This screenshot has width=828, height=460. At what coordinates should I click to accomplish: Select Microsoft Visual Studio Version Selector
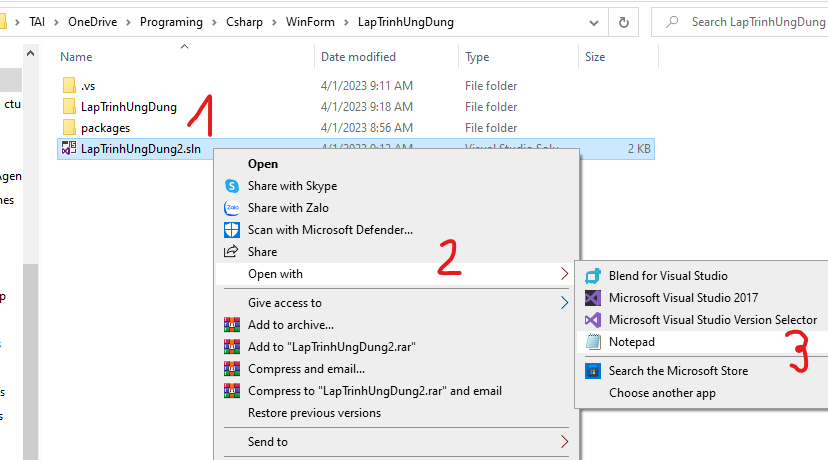(712, 320)
